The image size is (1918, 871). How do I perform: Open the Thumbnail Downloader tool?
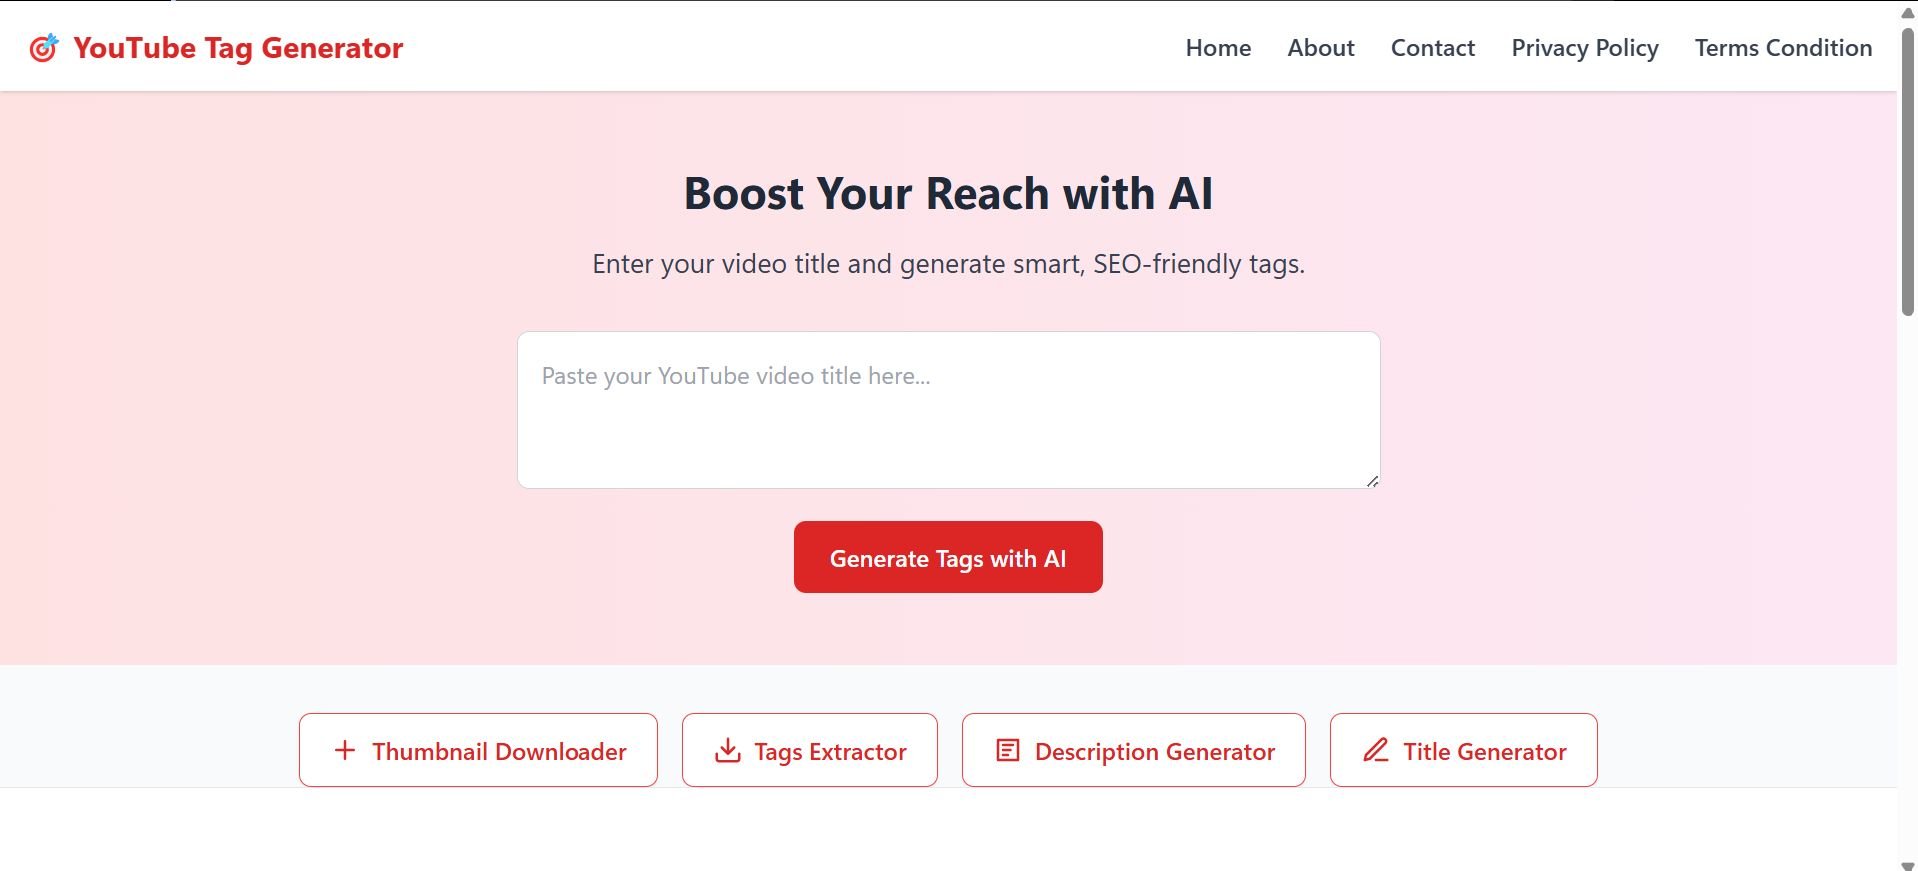coord(477,750)
